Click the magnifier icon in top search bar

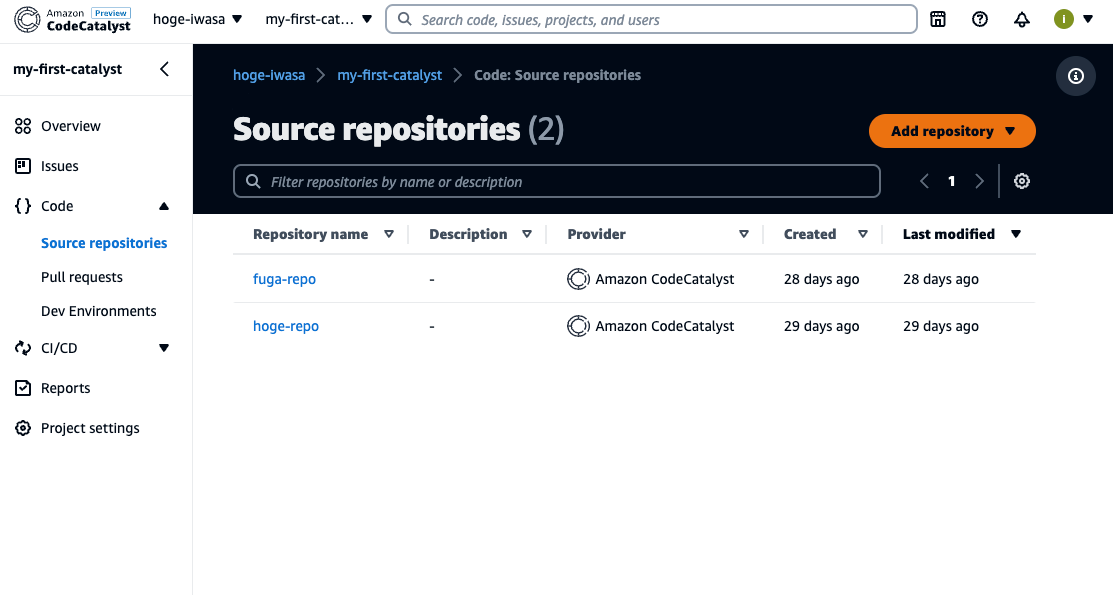pos(405,19)
